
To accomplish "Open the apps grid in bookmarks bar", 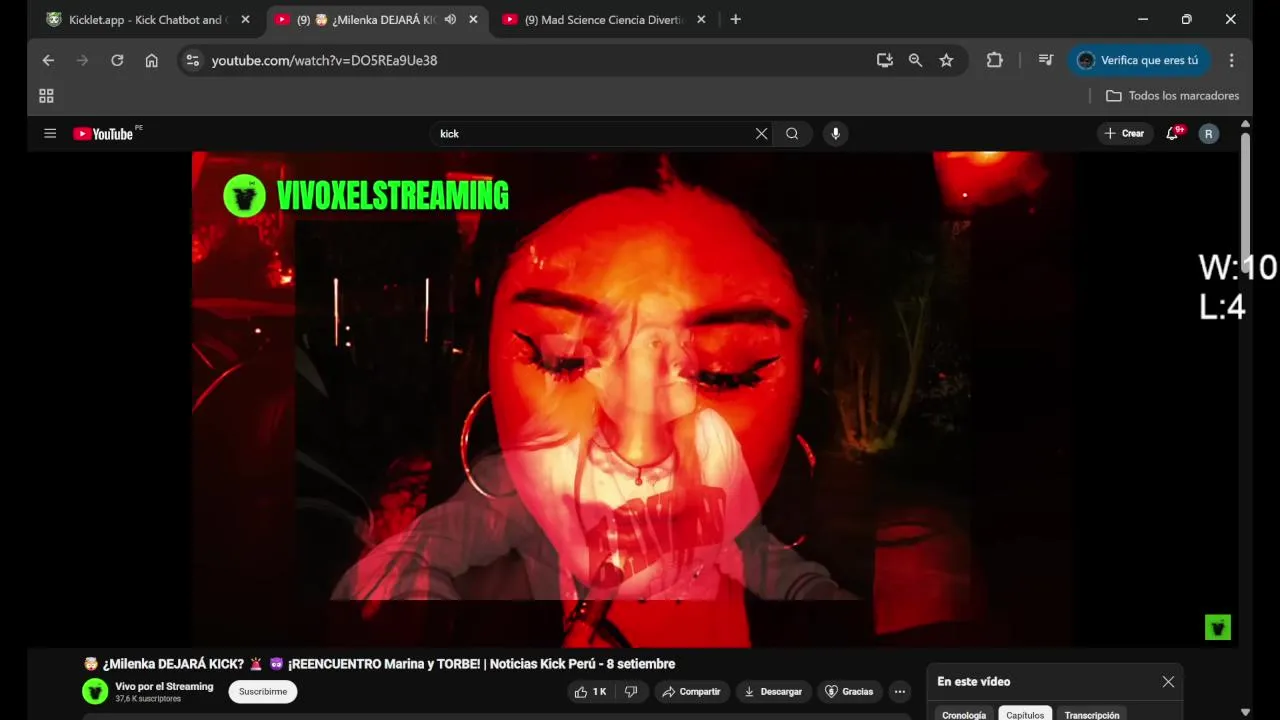I will 46,96.
